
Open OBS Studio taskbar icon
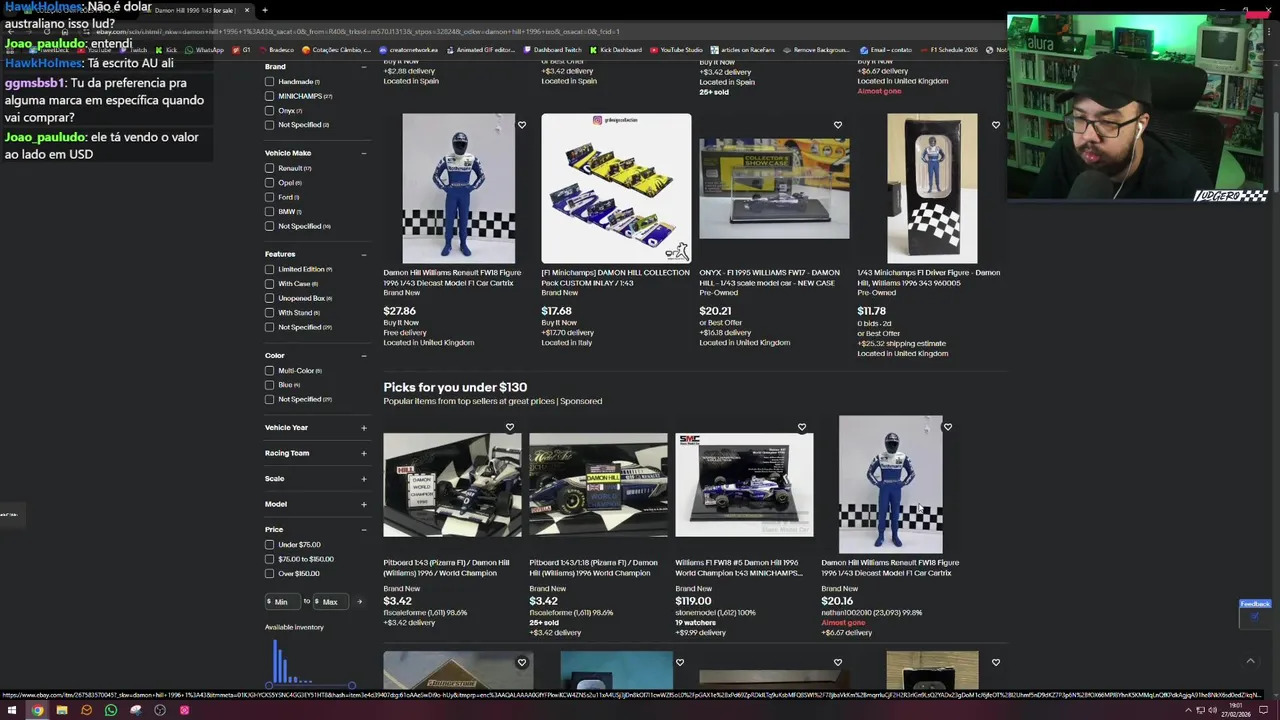tap(160, 710)
